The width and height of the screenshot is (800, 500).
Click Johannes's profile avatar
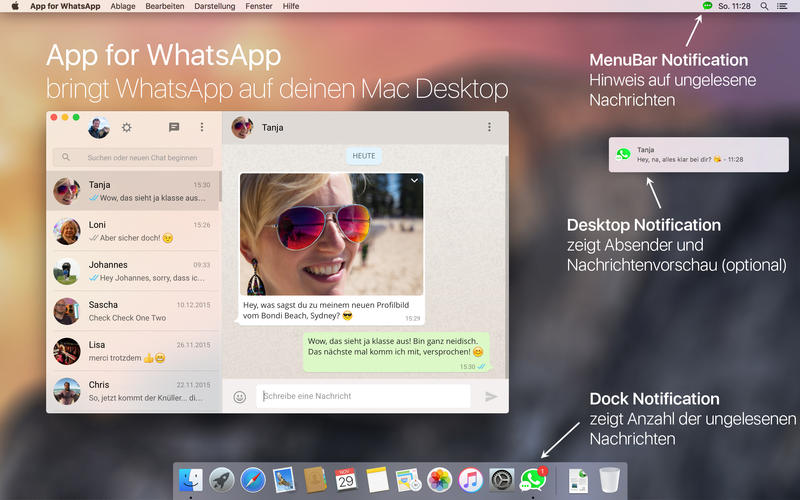pos(67,271)
